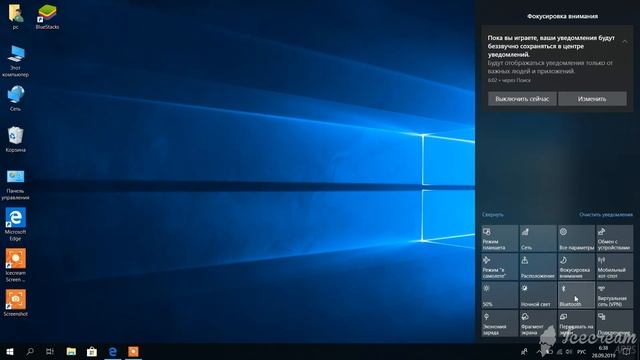Open Screenshot desktop shortcut
Viewport: 640px width, 360px height.
point(16,303)
